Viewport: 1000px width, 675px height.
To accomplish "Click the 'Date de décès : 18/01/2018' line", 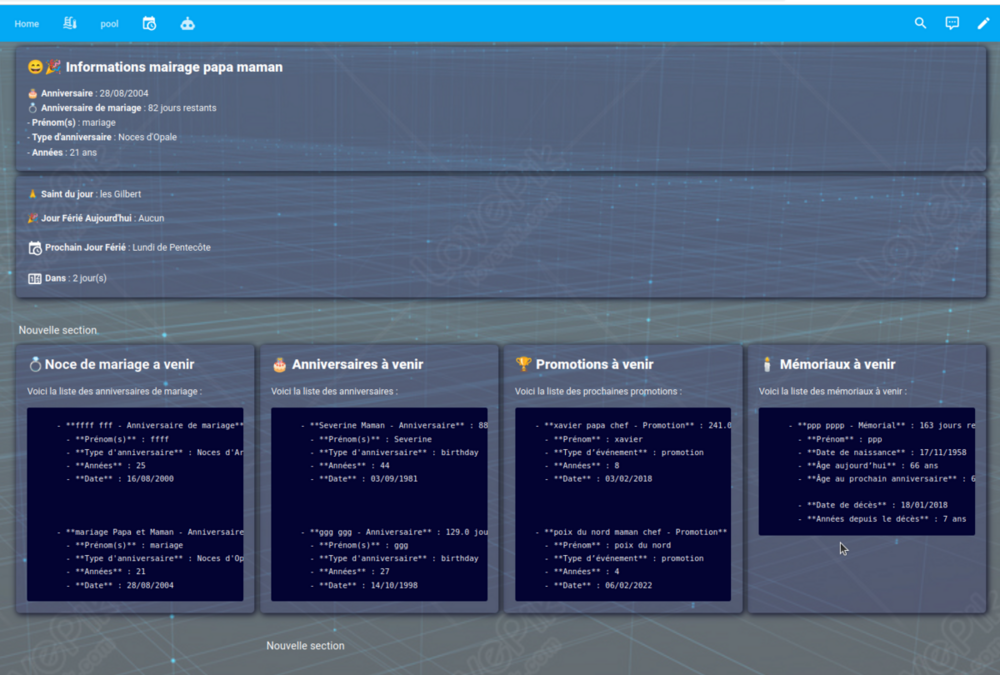I will (x=873, y=505).
